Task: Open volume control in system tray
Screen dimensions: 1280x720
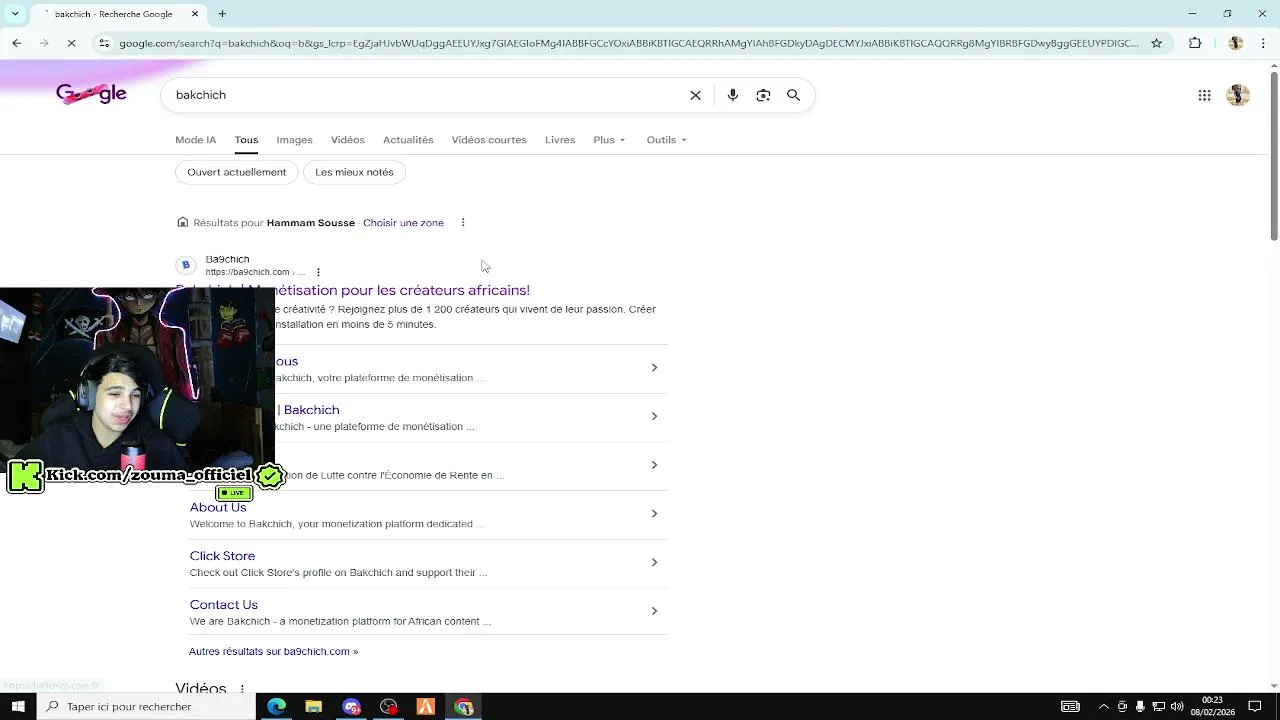Action: 1177,707
